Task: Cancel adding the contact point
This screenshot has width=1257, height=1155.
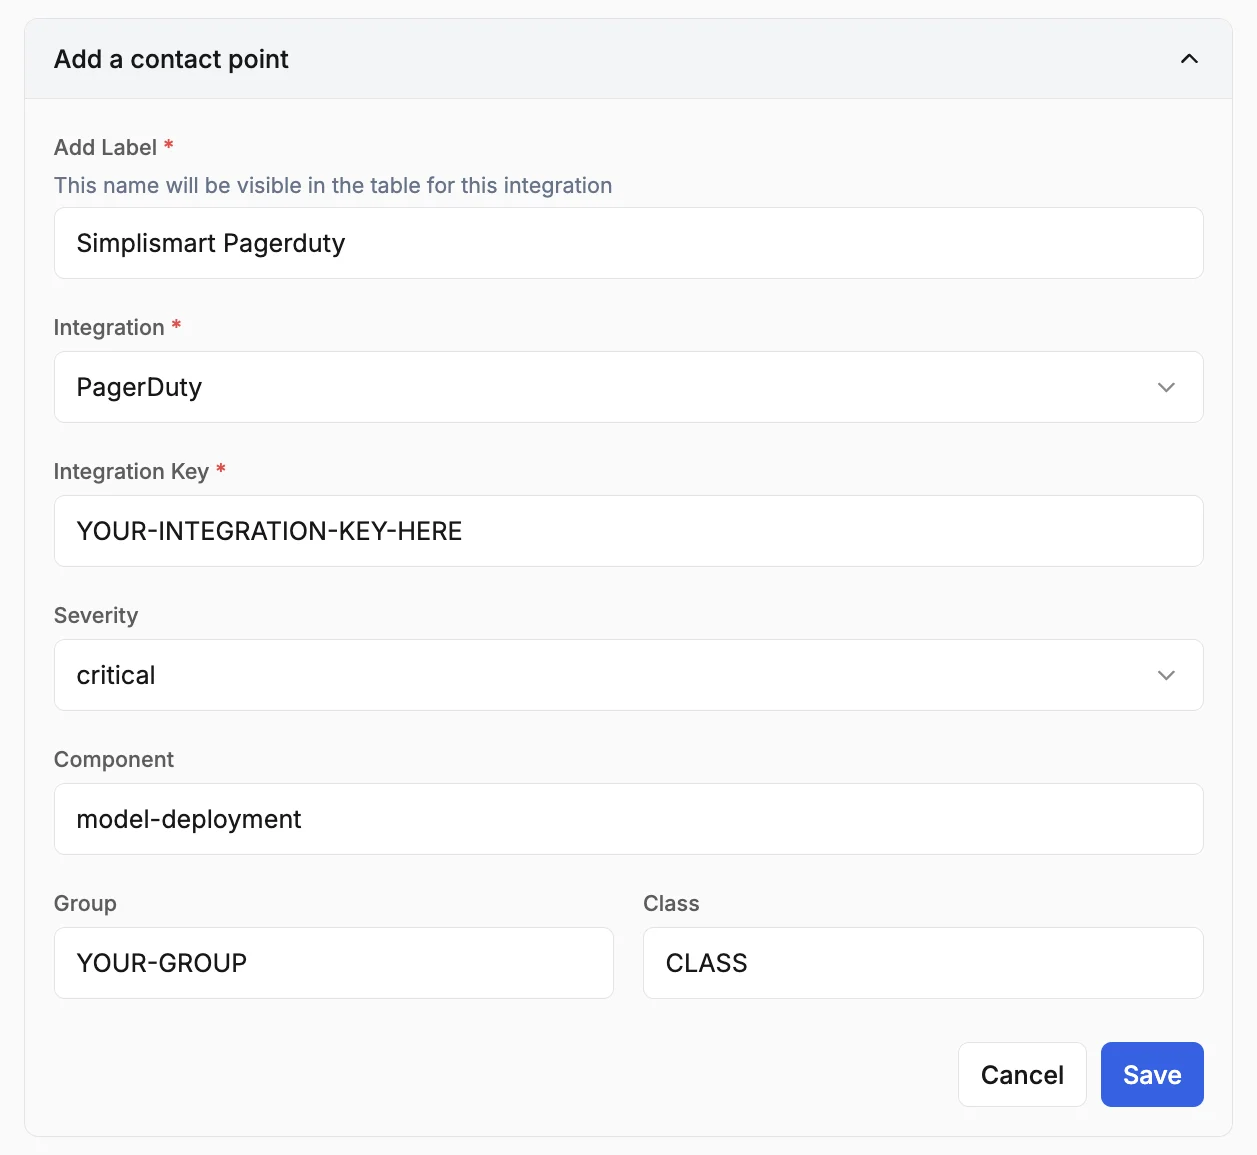Action: (x=1022, y=1075)
